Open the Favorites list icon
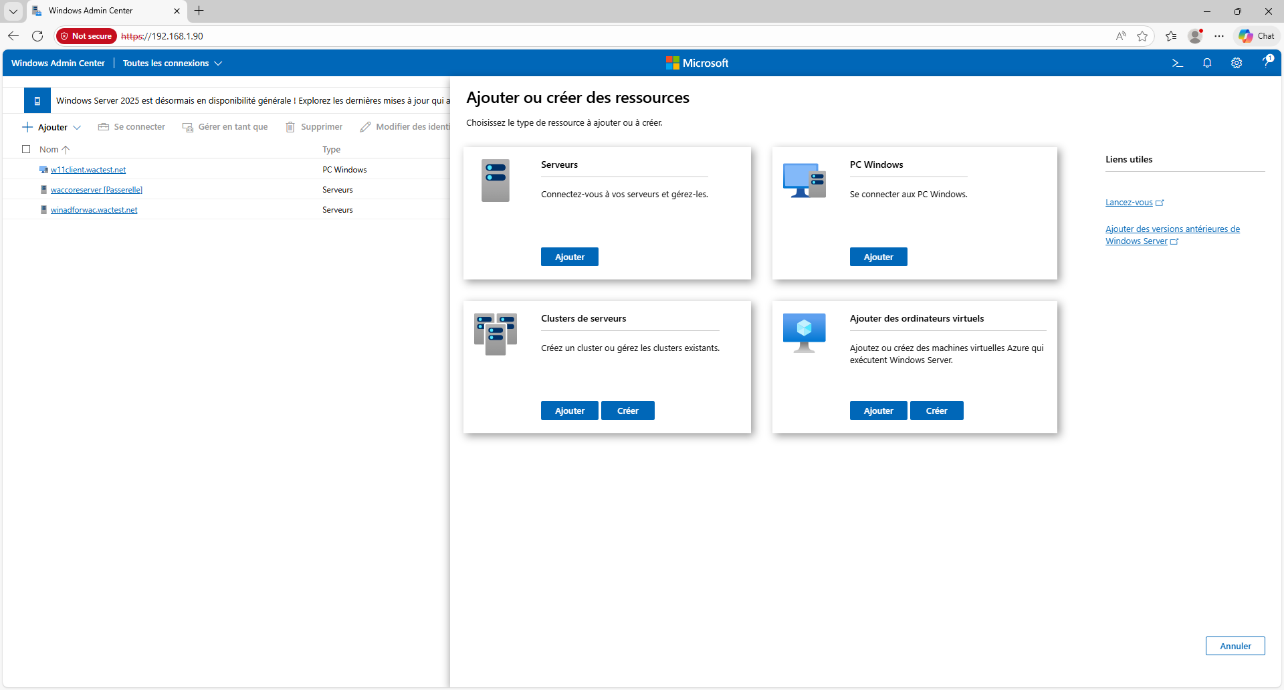This screenshot has height=690, width=1284. [x=1171, y=36]
